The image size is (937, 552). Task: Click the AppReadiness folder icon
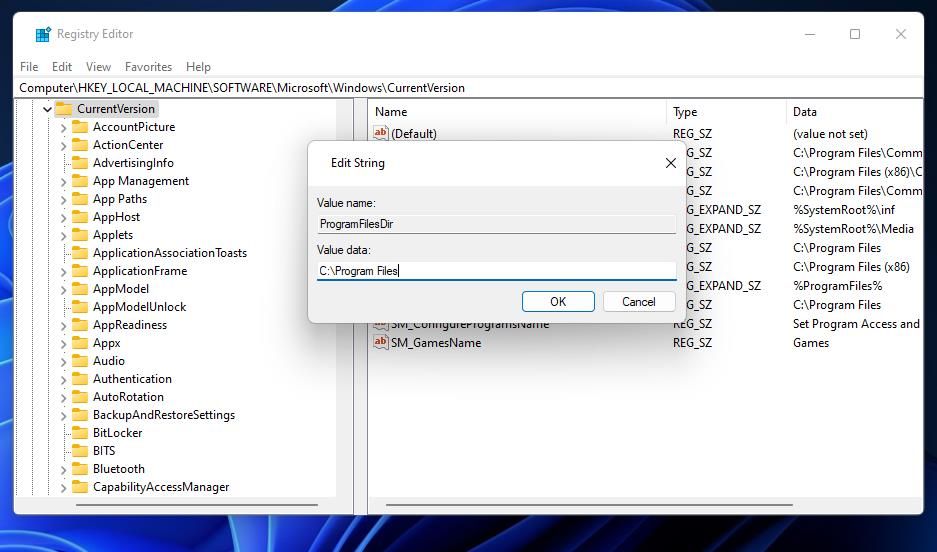coord(80,324)
